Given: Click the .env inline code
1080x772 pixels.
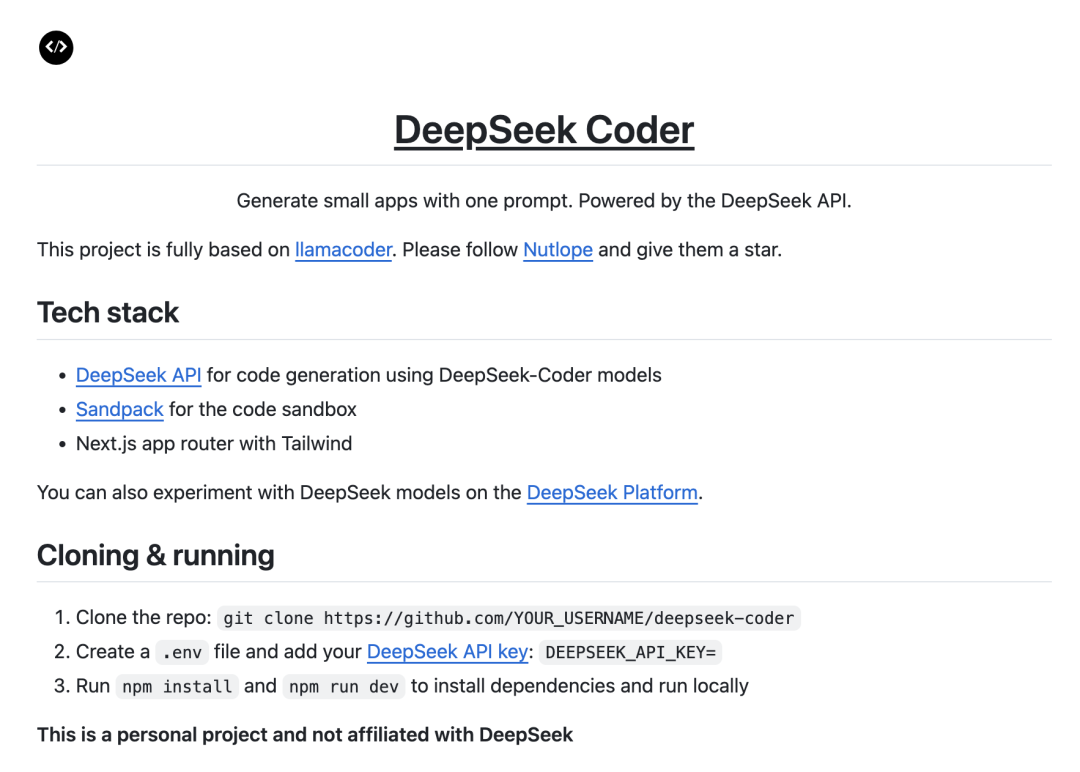Looking at the screenshot, I should [182, 652].
